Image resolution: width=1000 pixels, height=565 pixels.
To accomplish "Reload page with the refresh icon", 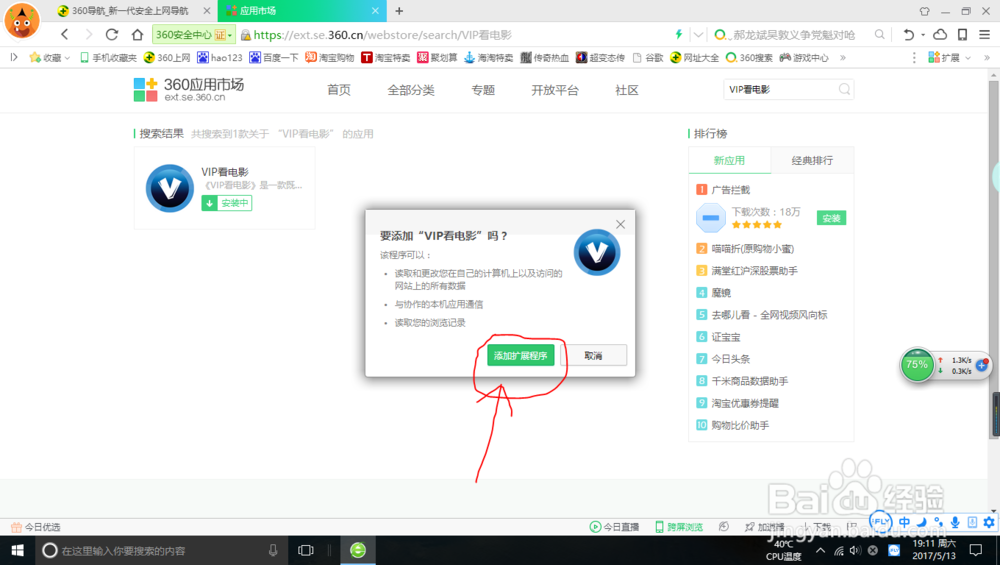I will coord(112,34).
